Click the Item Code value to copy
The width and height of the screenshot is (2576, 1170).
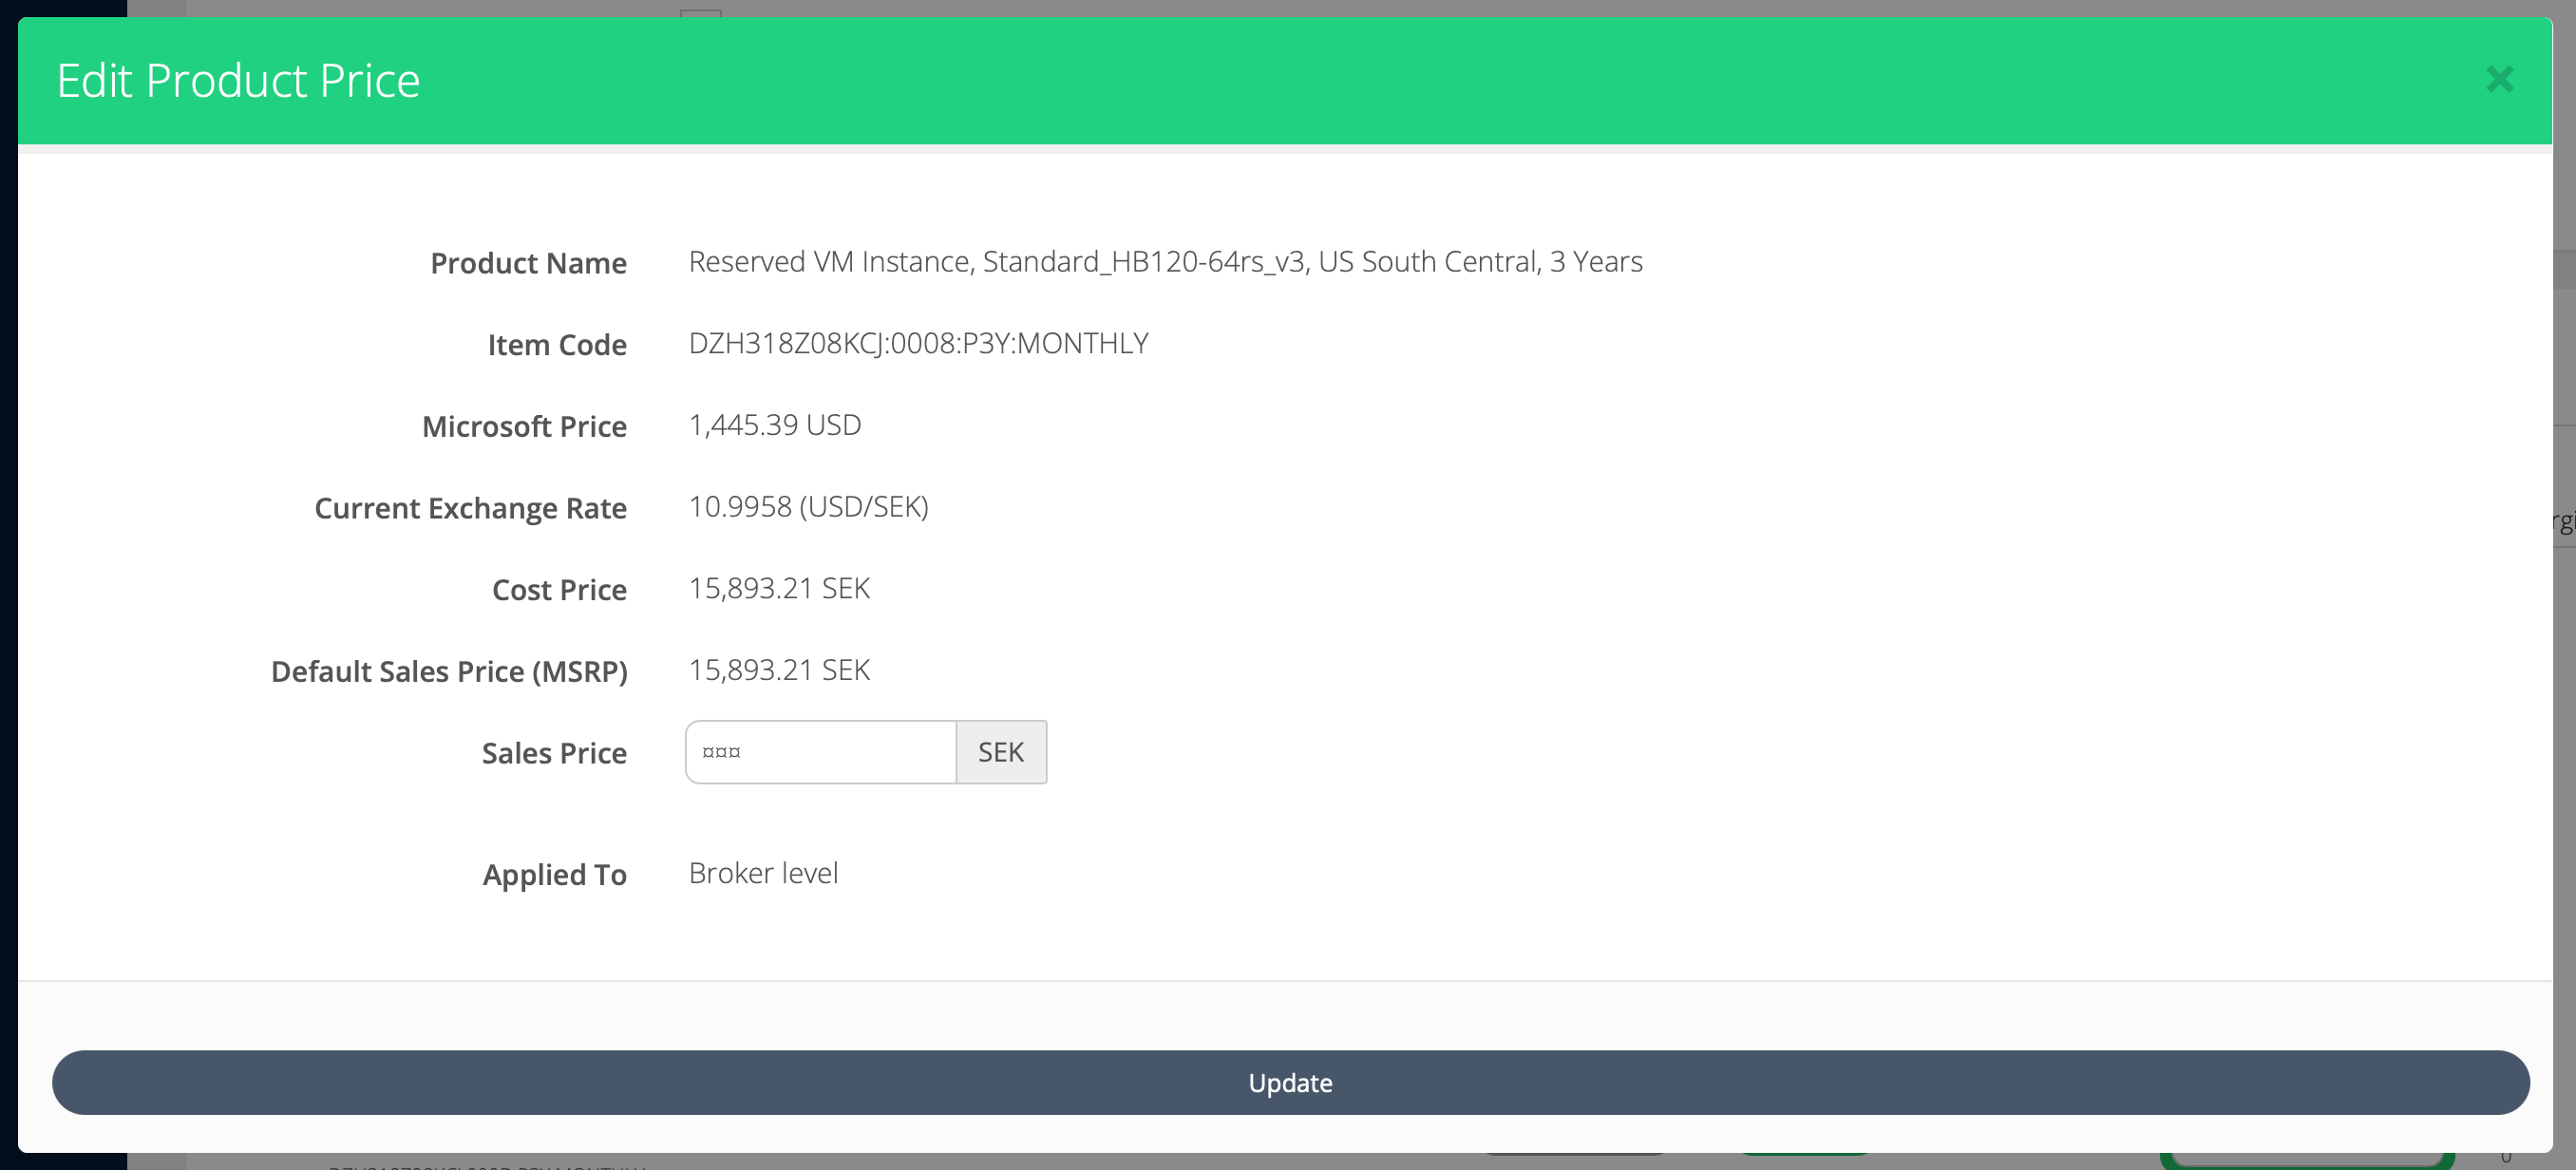(919, 344)
